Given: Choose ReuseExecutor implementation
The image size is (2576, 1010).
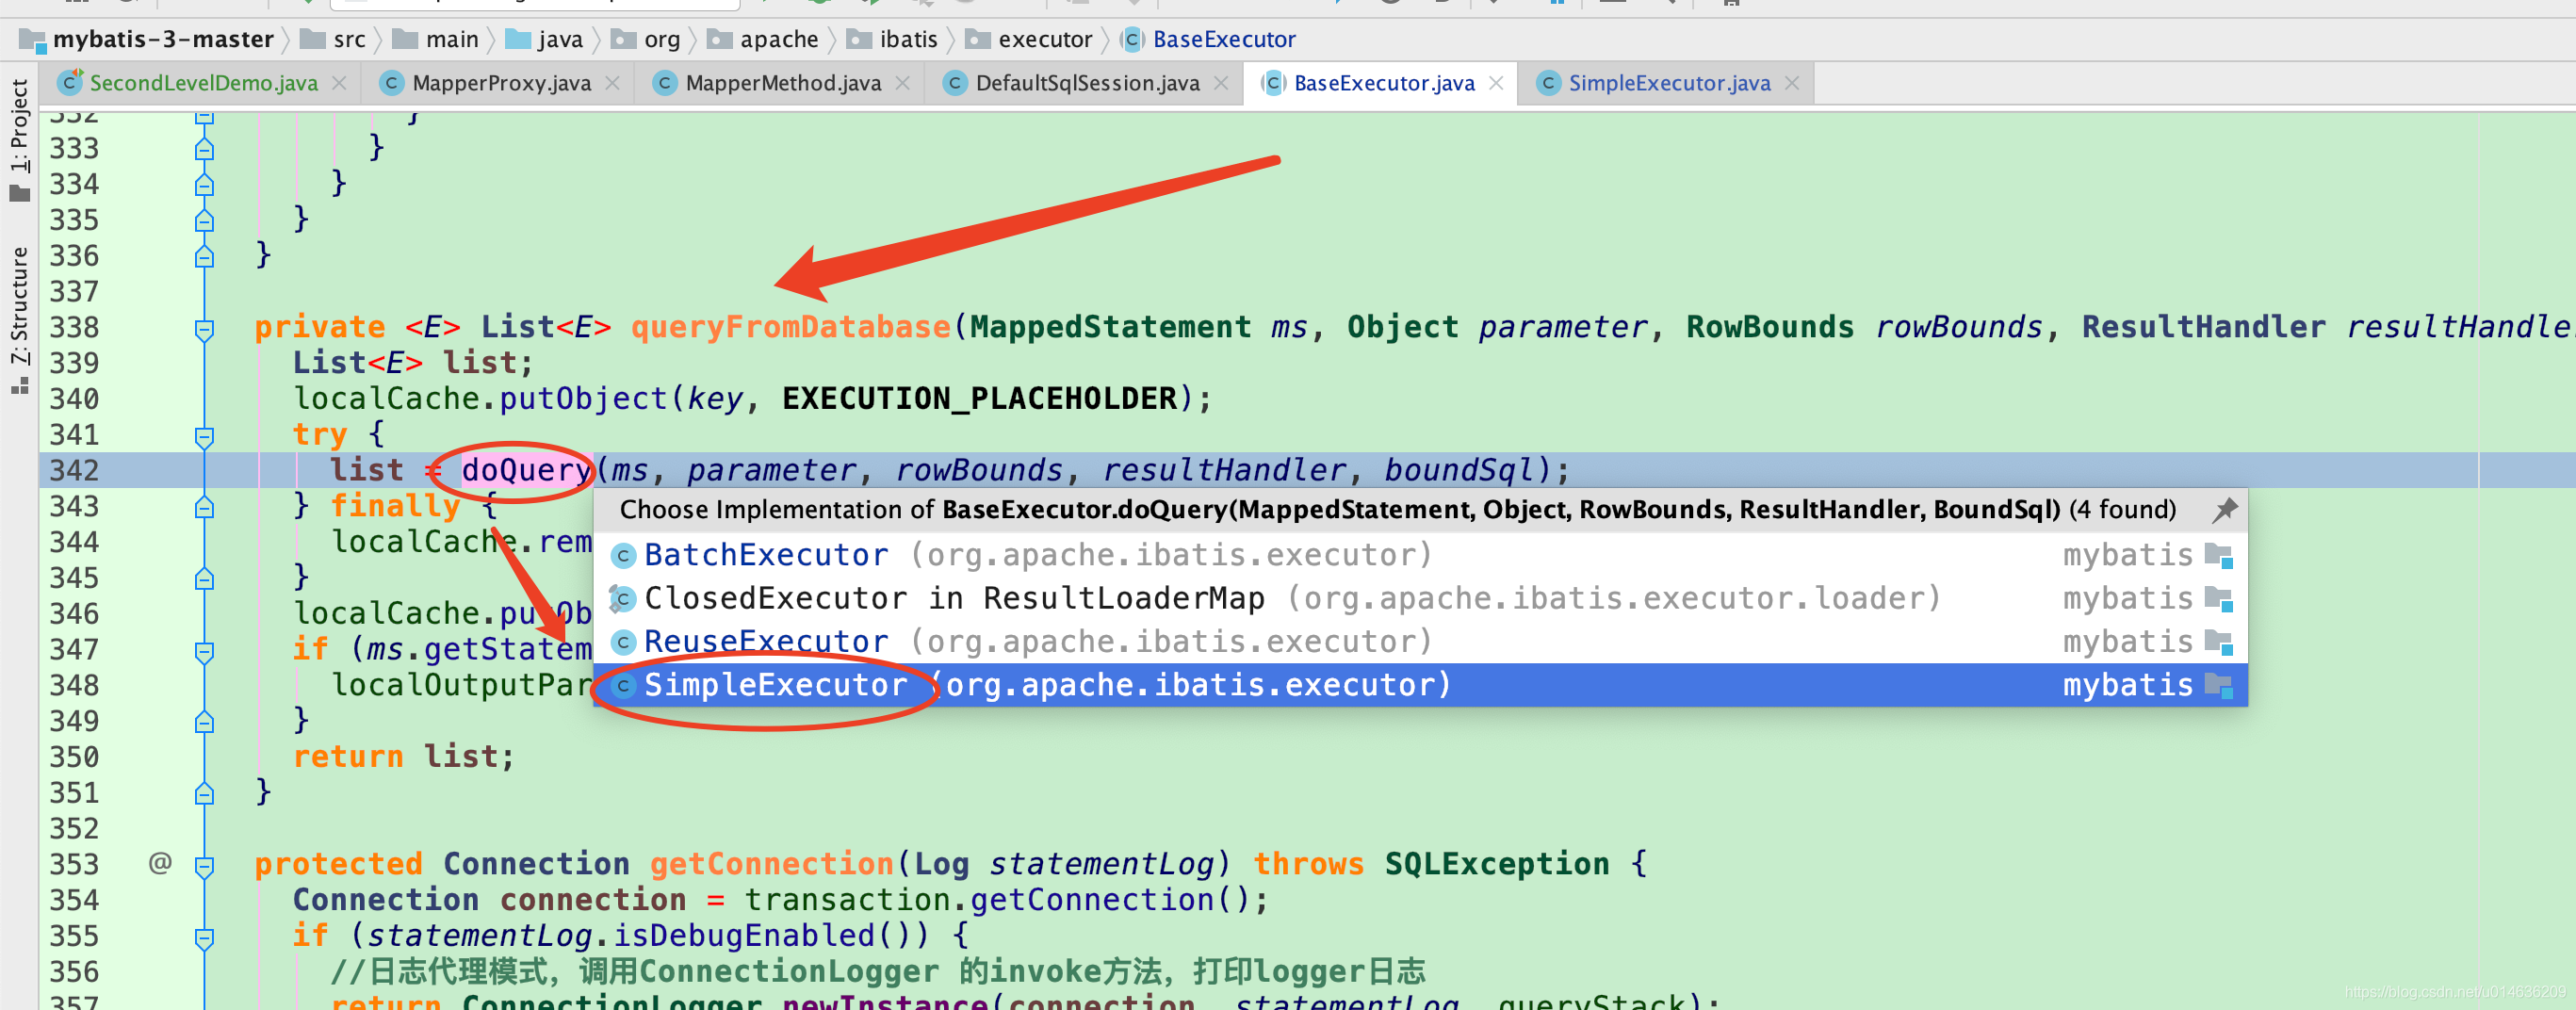Looking at the screenshot, I should (1420, 641).
